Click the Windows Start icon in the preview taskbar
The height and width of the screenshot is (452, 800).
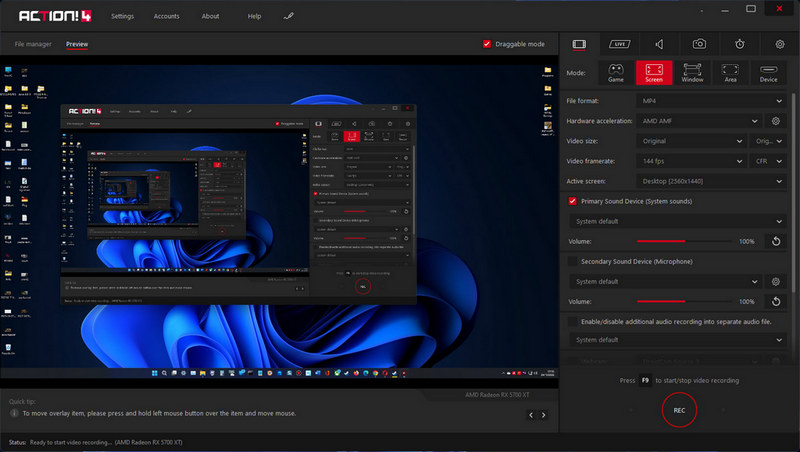coord(155,373)
